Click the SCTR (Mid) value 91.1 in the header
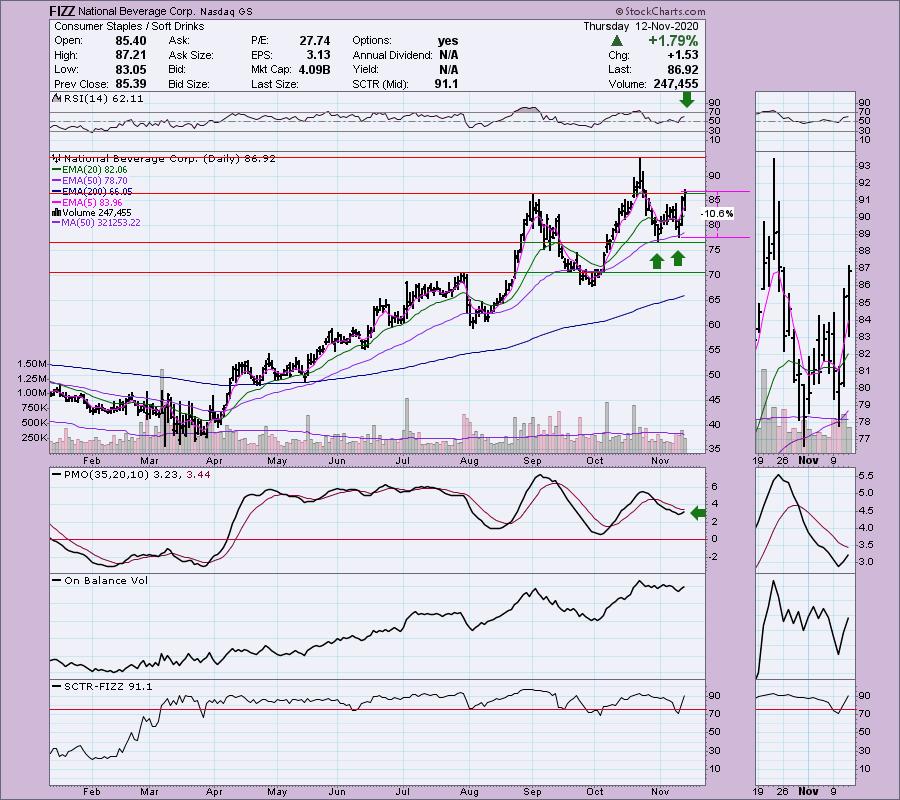 tap(446, 84)
